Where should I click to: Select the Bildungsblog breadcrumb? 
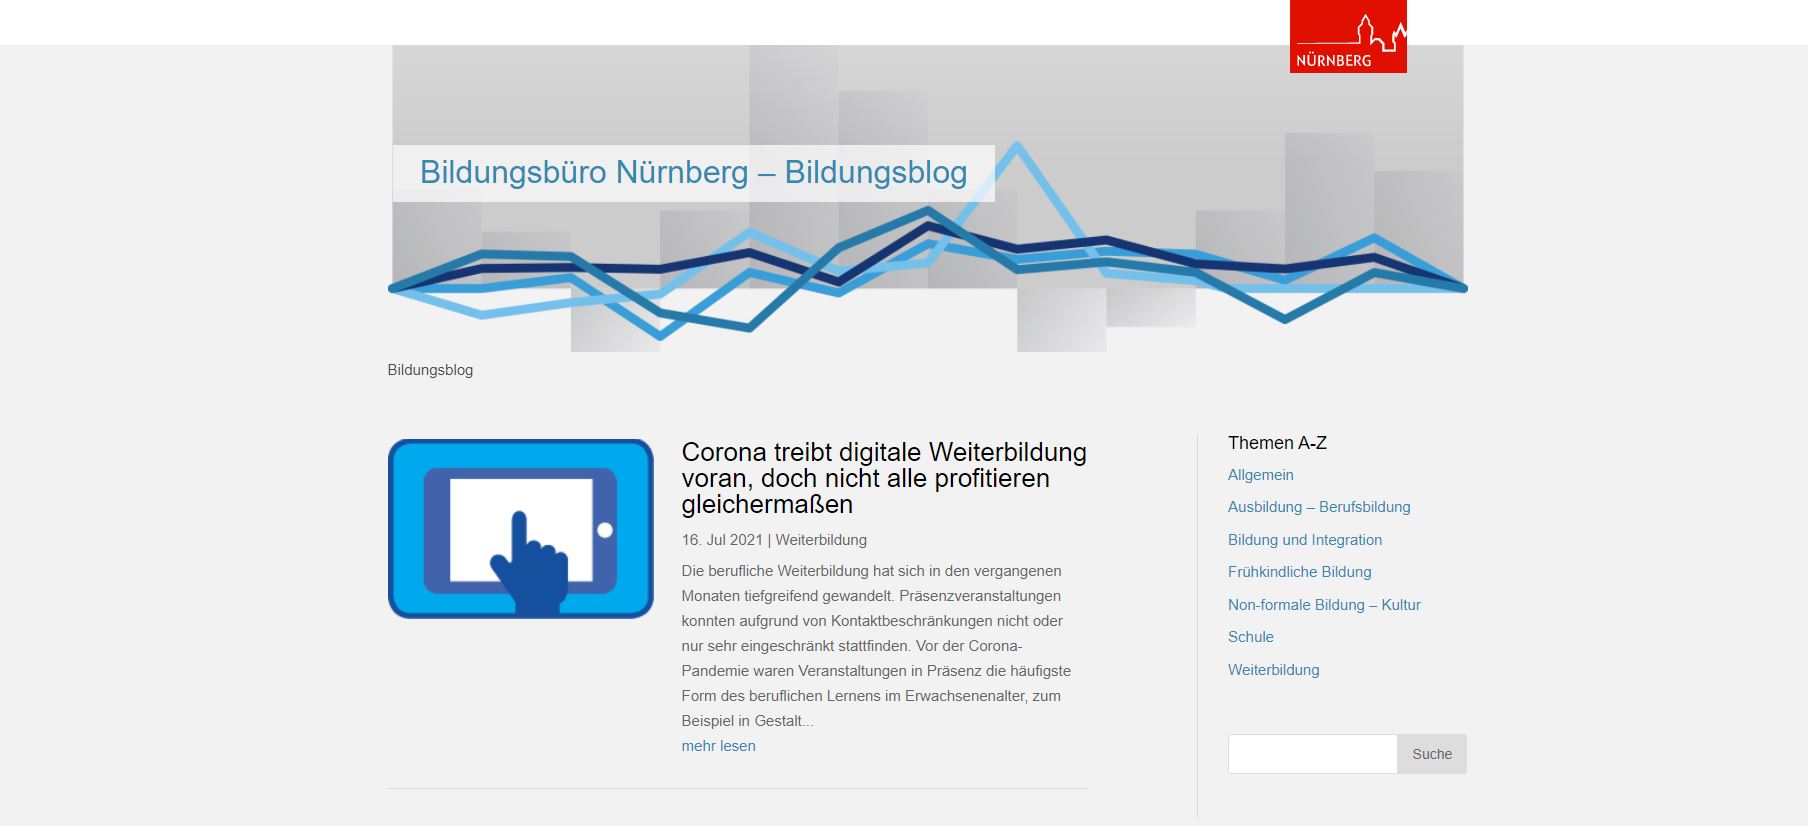430,370
